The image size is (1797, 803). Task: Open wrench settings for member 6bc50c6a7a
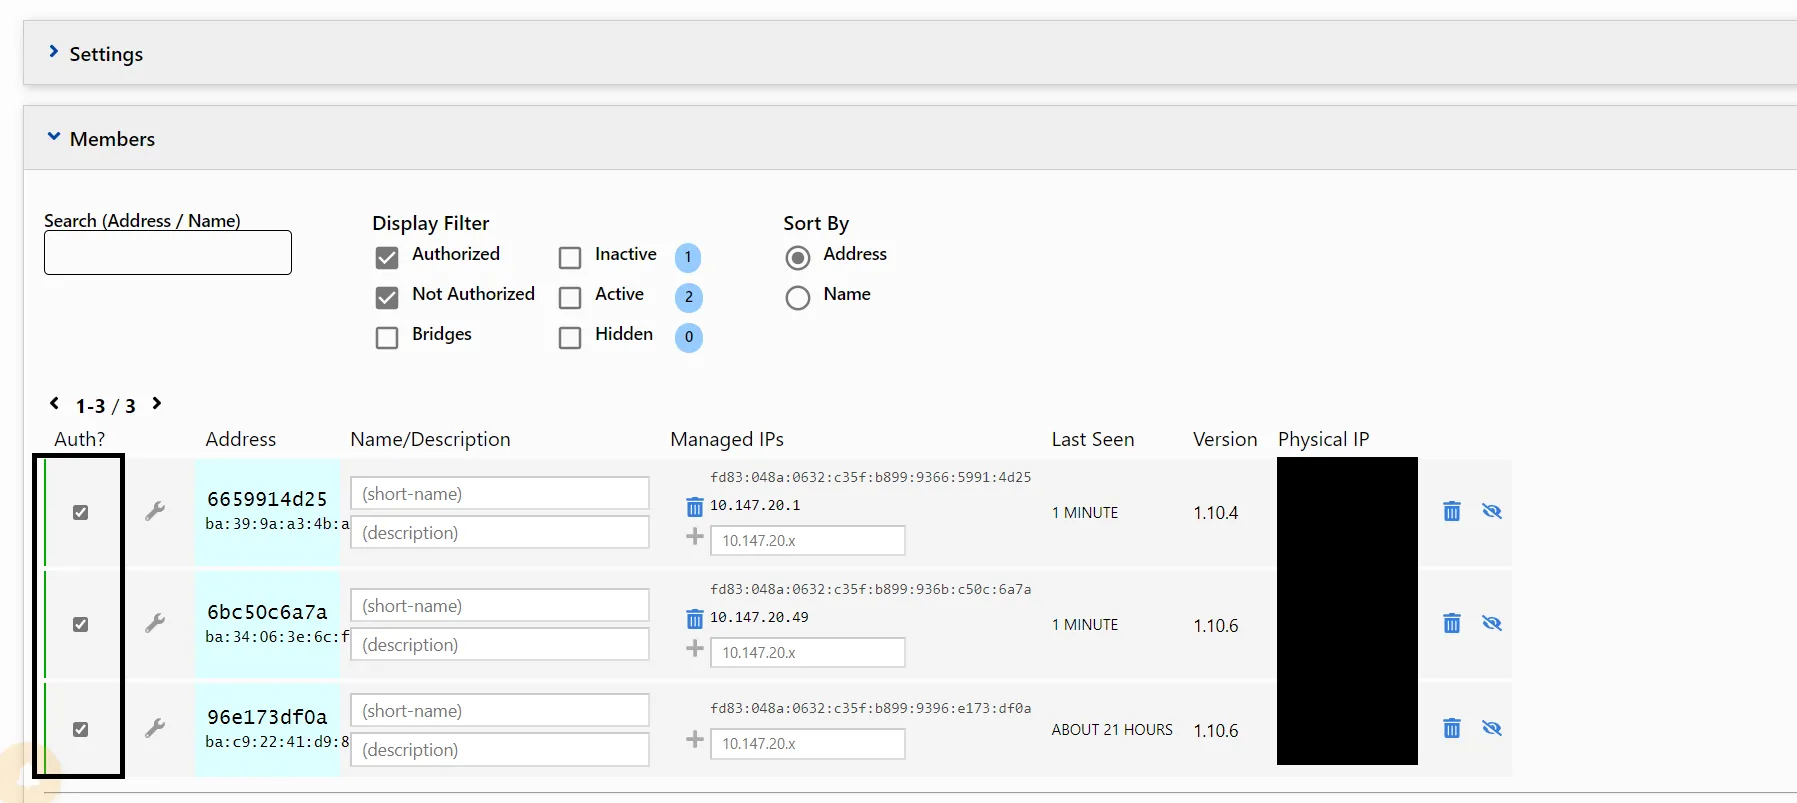(155, 623)
